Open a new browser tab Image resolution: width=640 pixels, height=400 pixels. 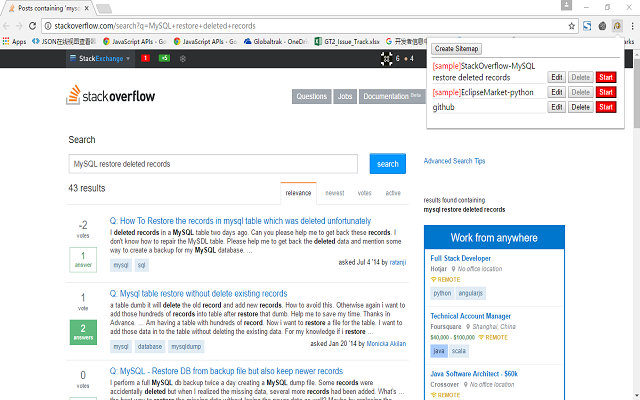104,8
